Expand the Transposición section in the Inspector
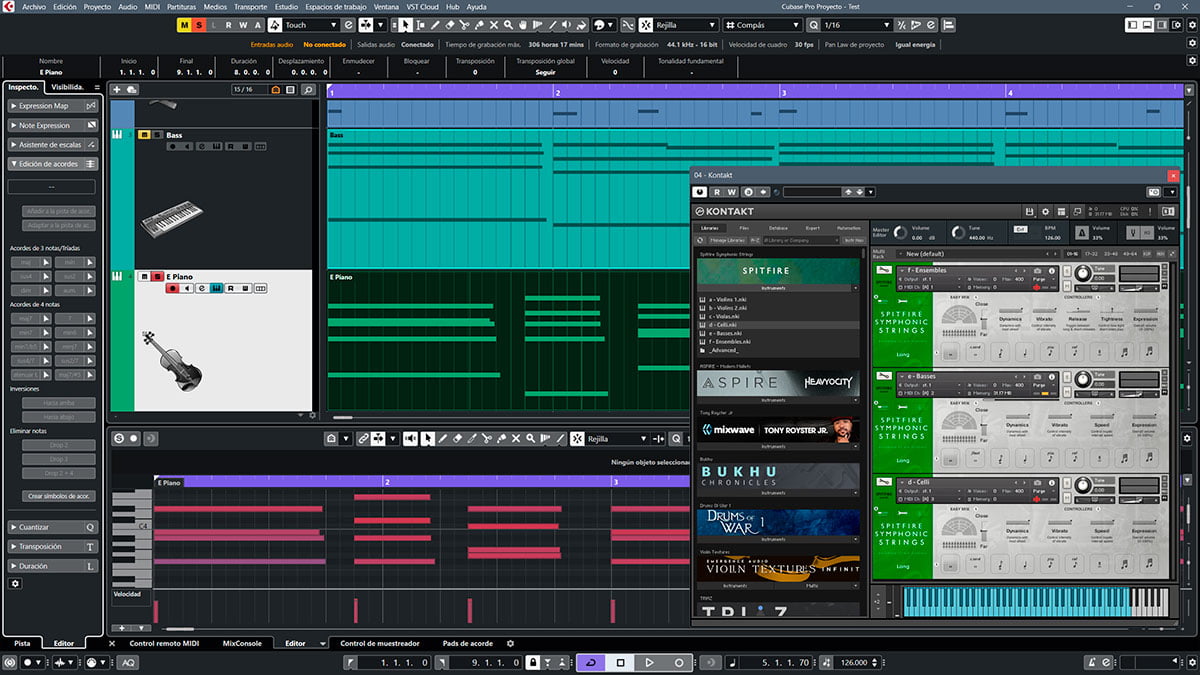Image resolution: width=1200 pixels, height=675 pixels. point(52,547)
